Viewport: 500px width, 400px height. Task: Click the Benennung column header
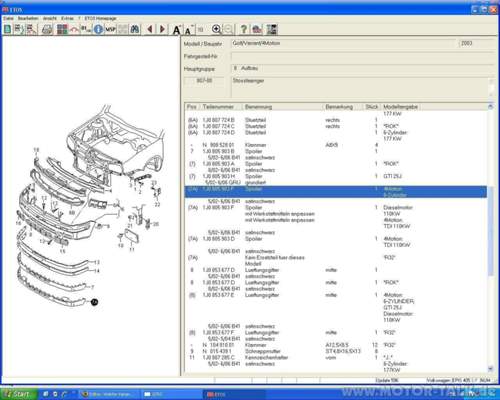[282, 107]
